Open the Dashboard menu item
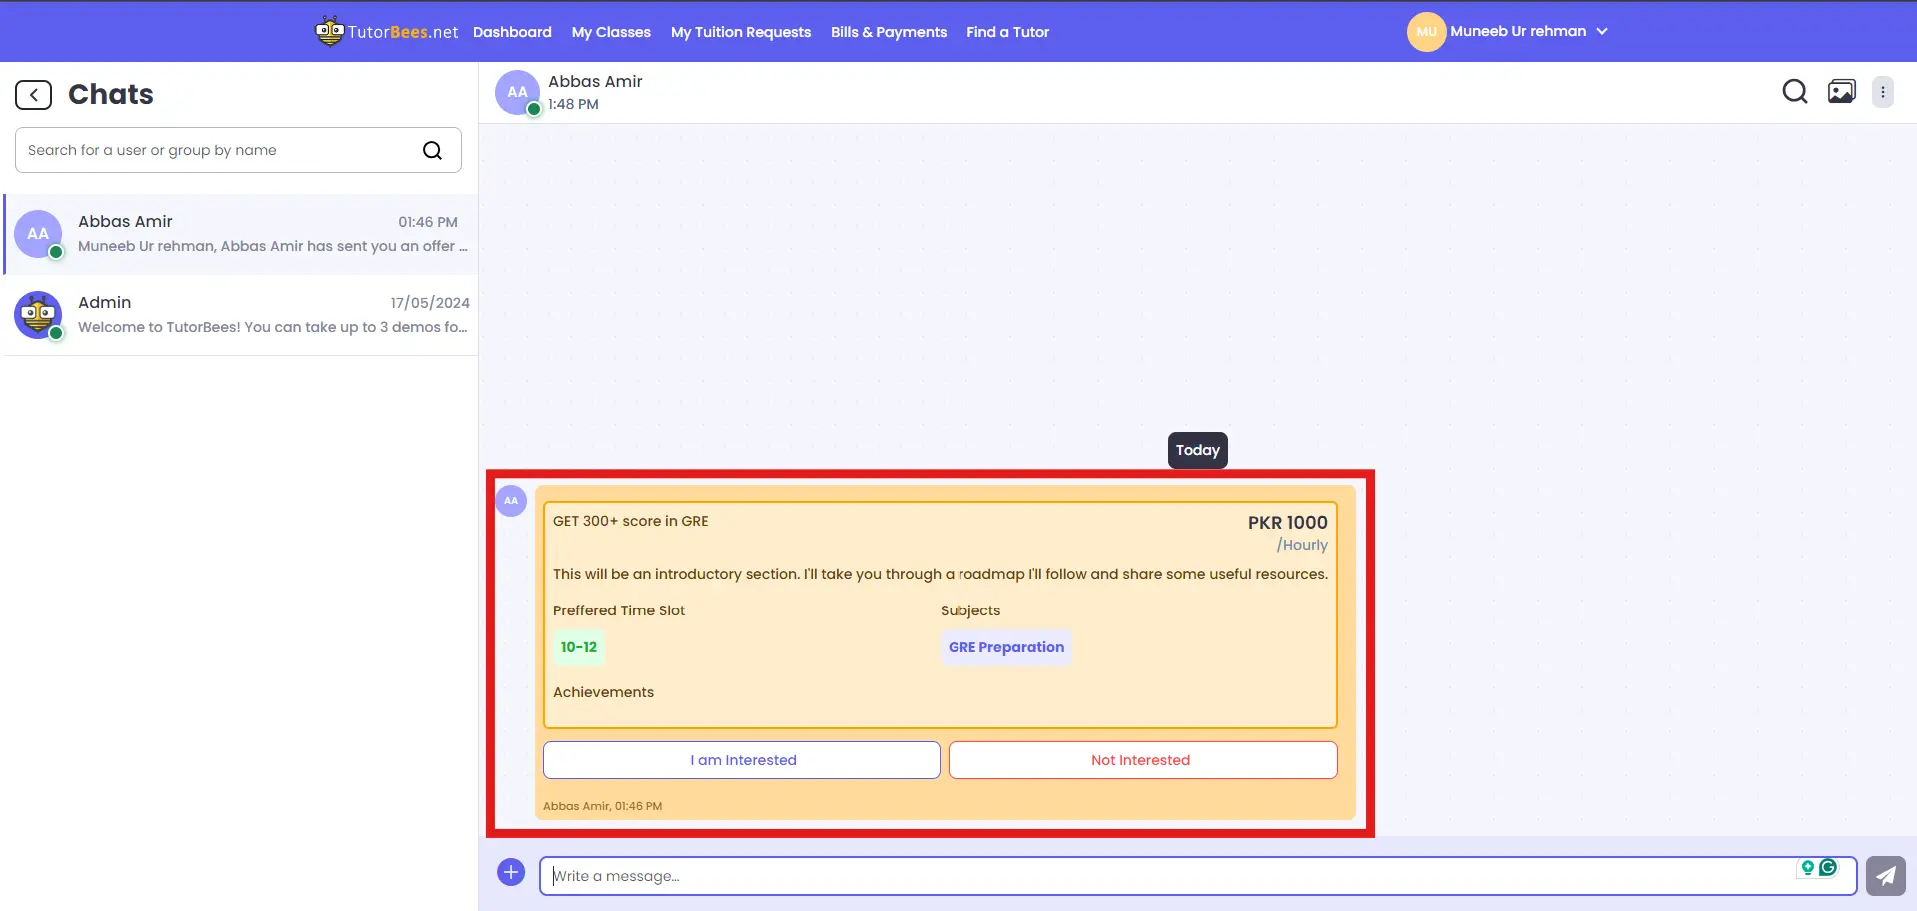1917x911 pixels. click(512, 32)
